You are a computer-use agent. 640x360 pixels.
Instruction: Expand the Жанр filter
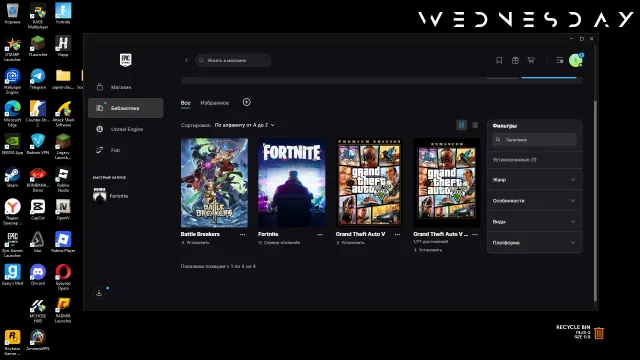(535, 180)
